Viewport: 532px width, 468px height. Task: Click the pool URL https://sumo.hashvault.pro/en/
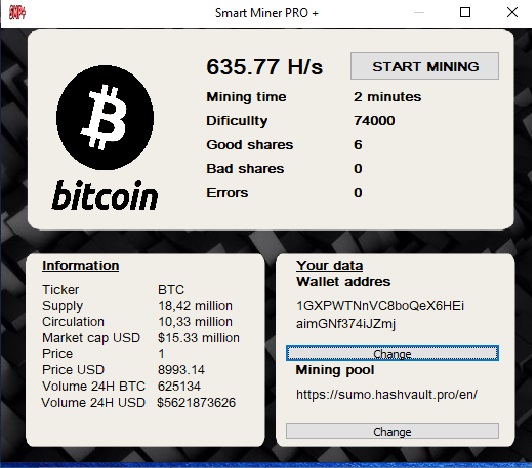[387, 395]
